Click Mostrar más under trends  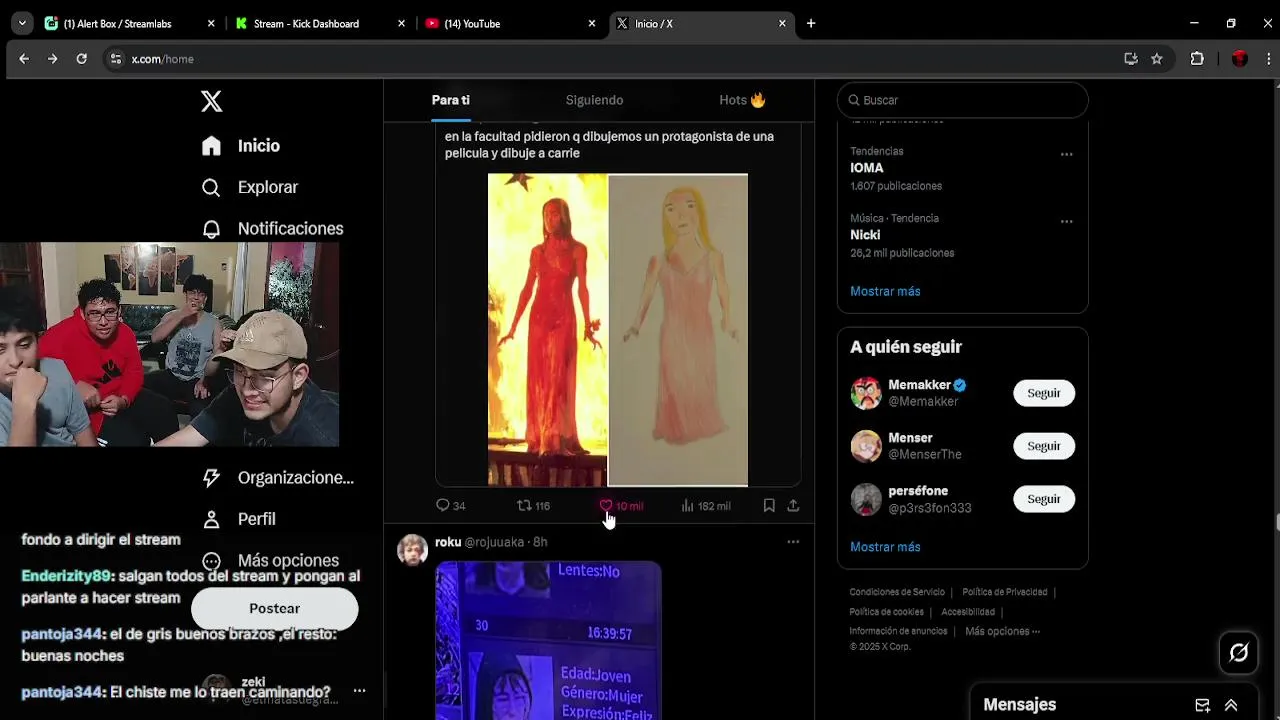[x=885, y=291]
